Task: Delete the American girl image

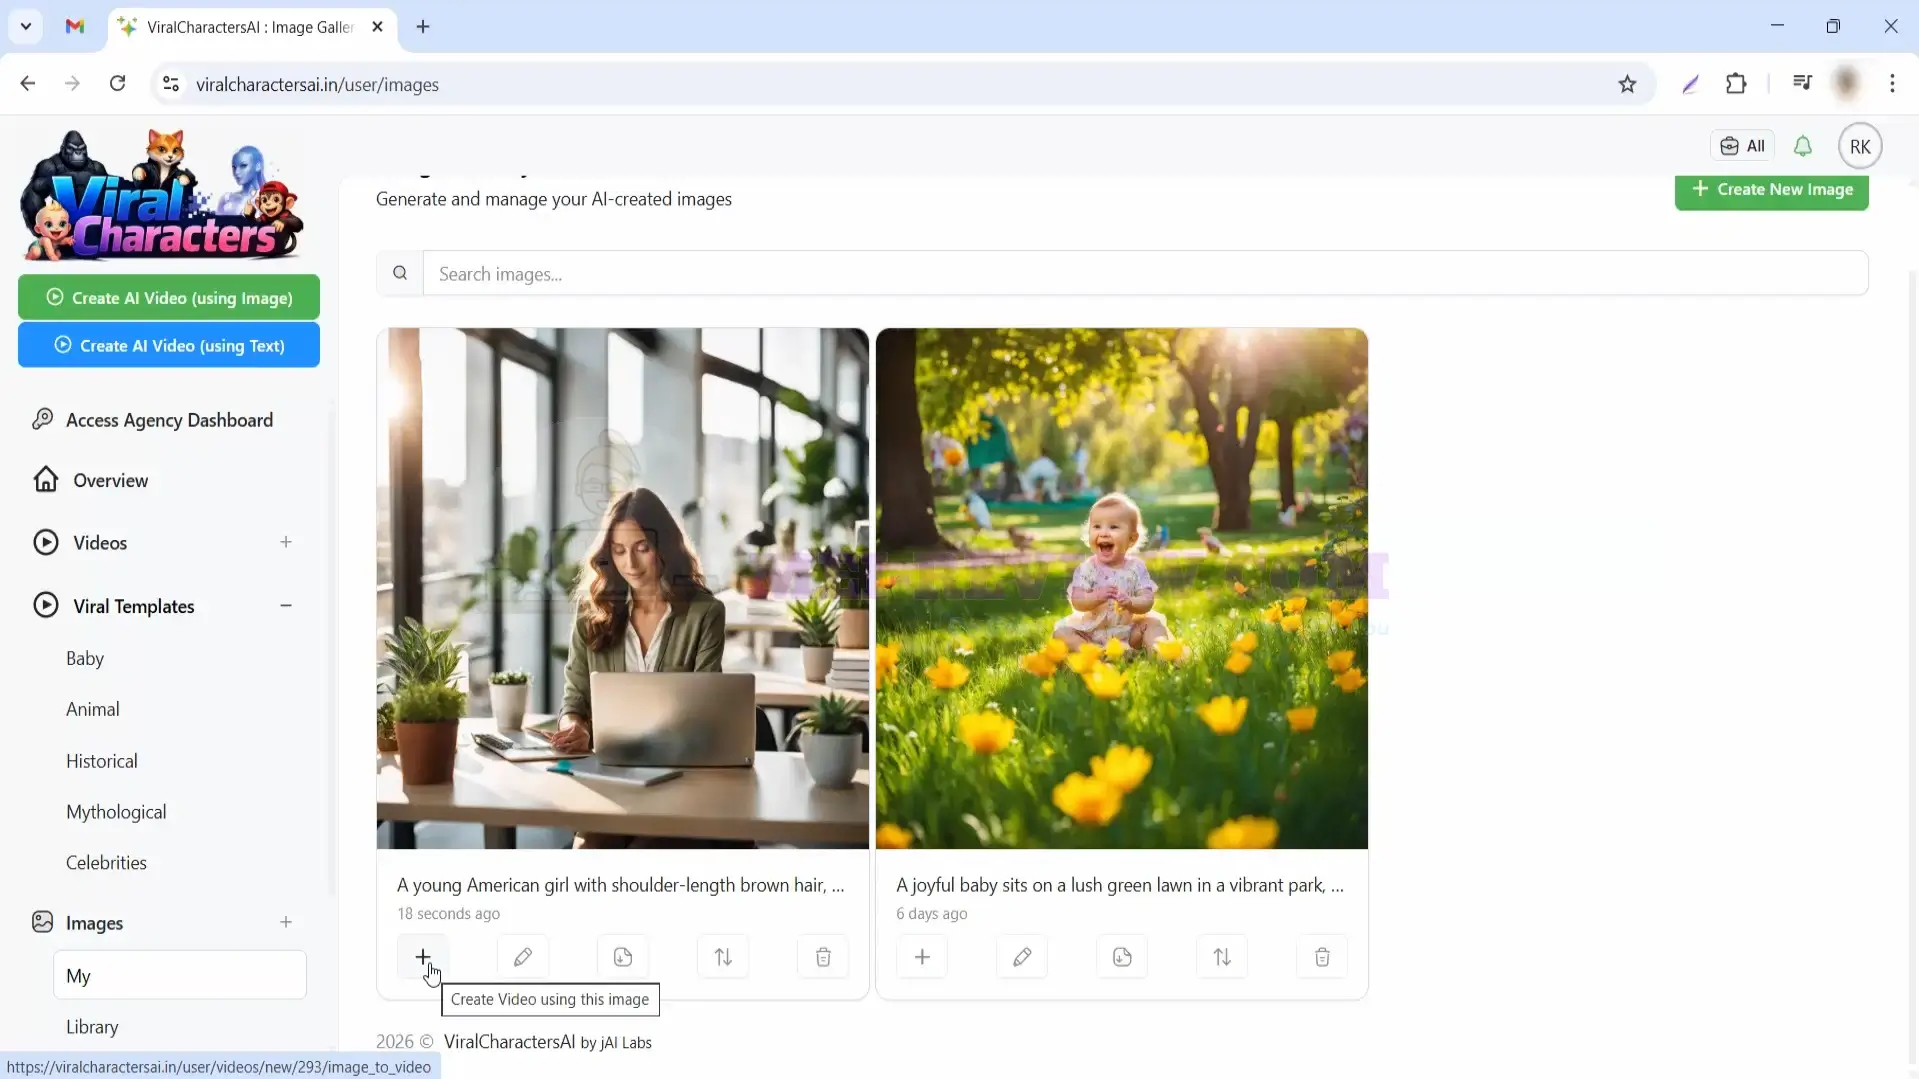Action: (823, 957)
